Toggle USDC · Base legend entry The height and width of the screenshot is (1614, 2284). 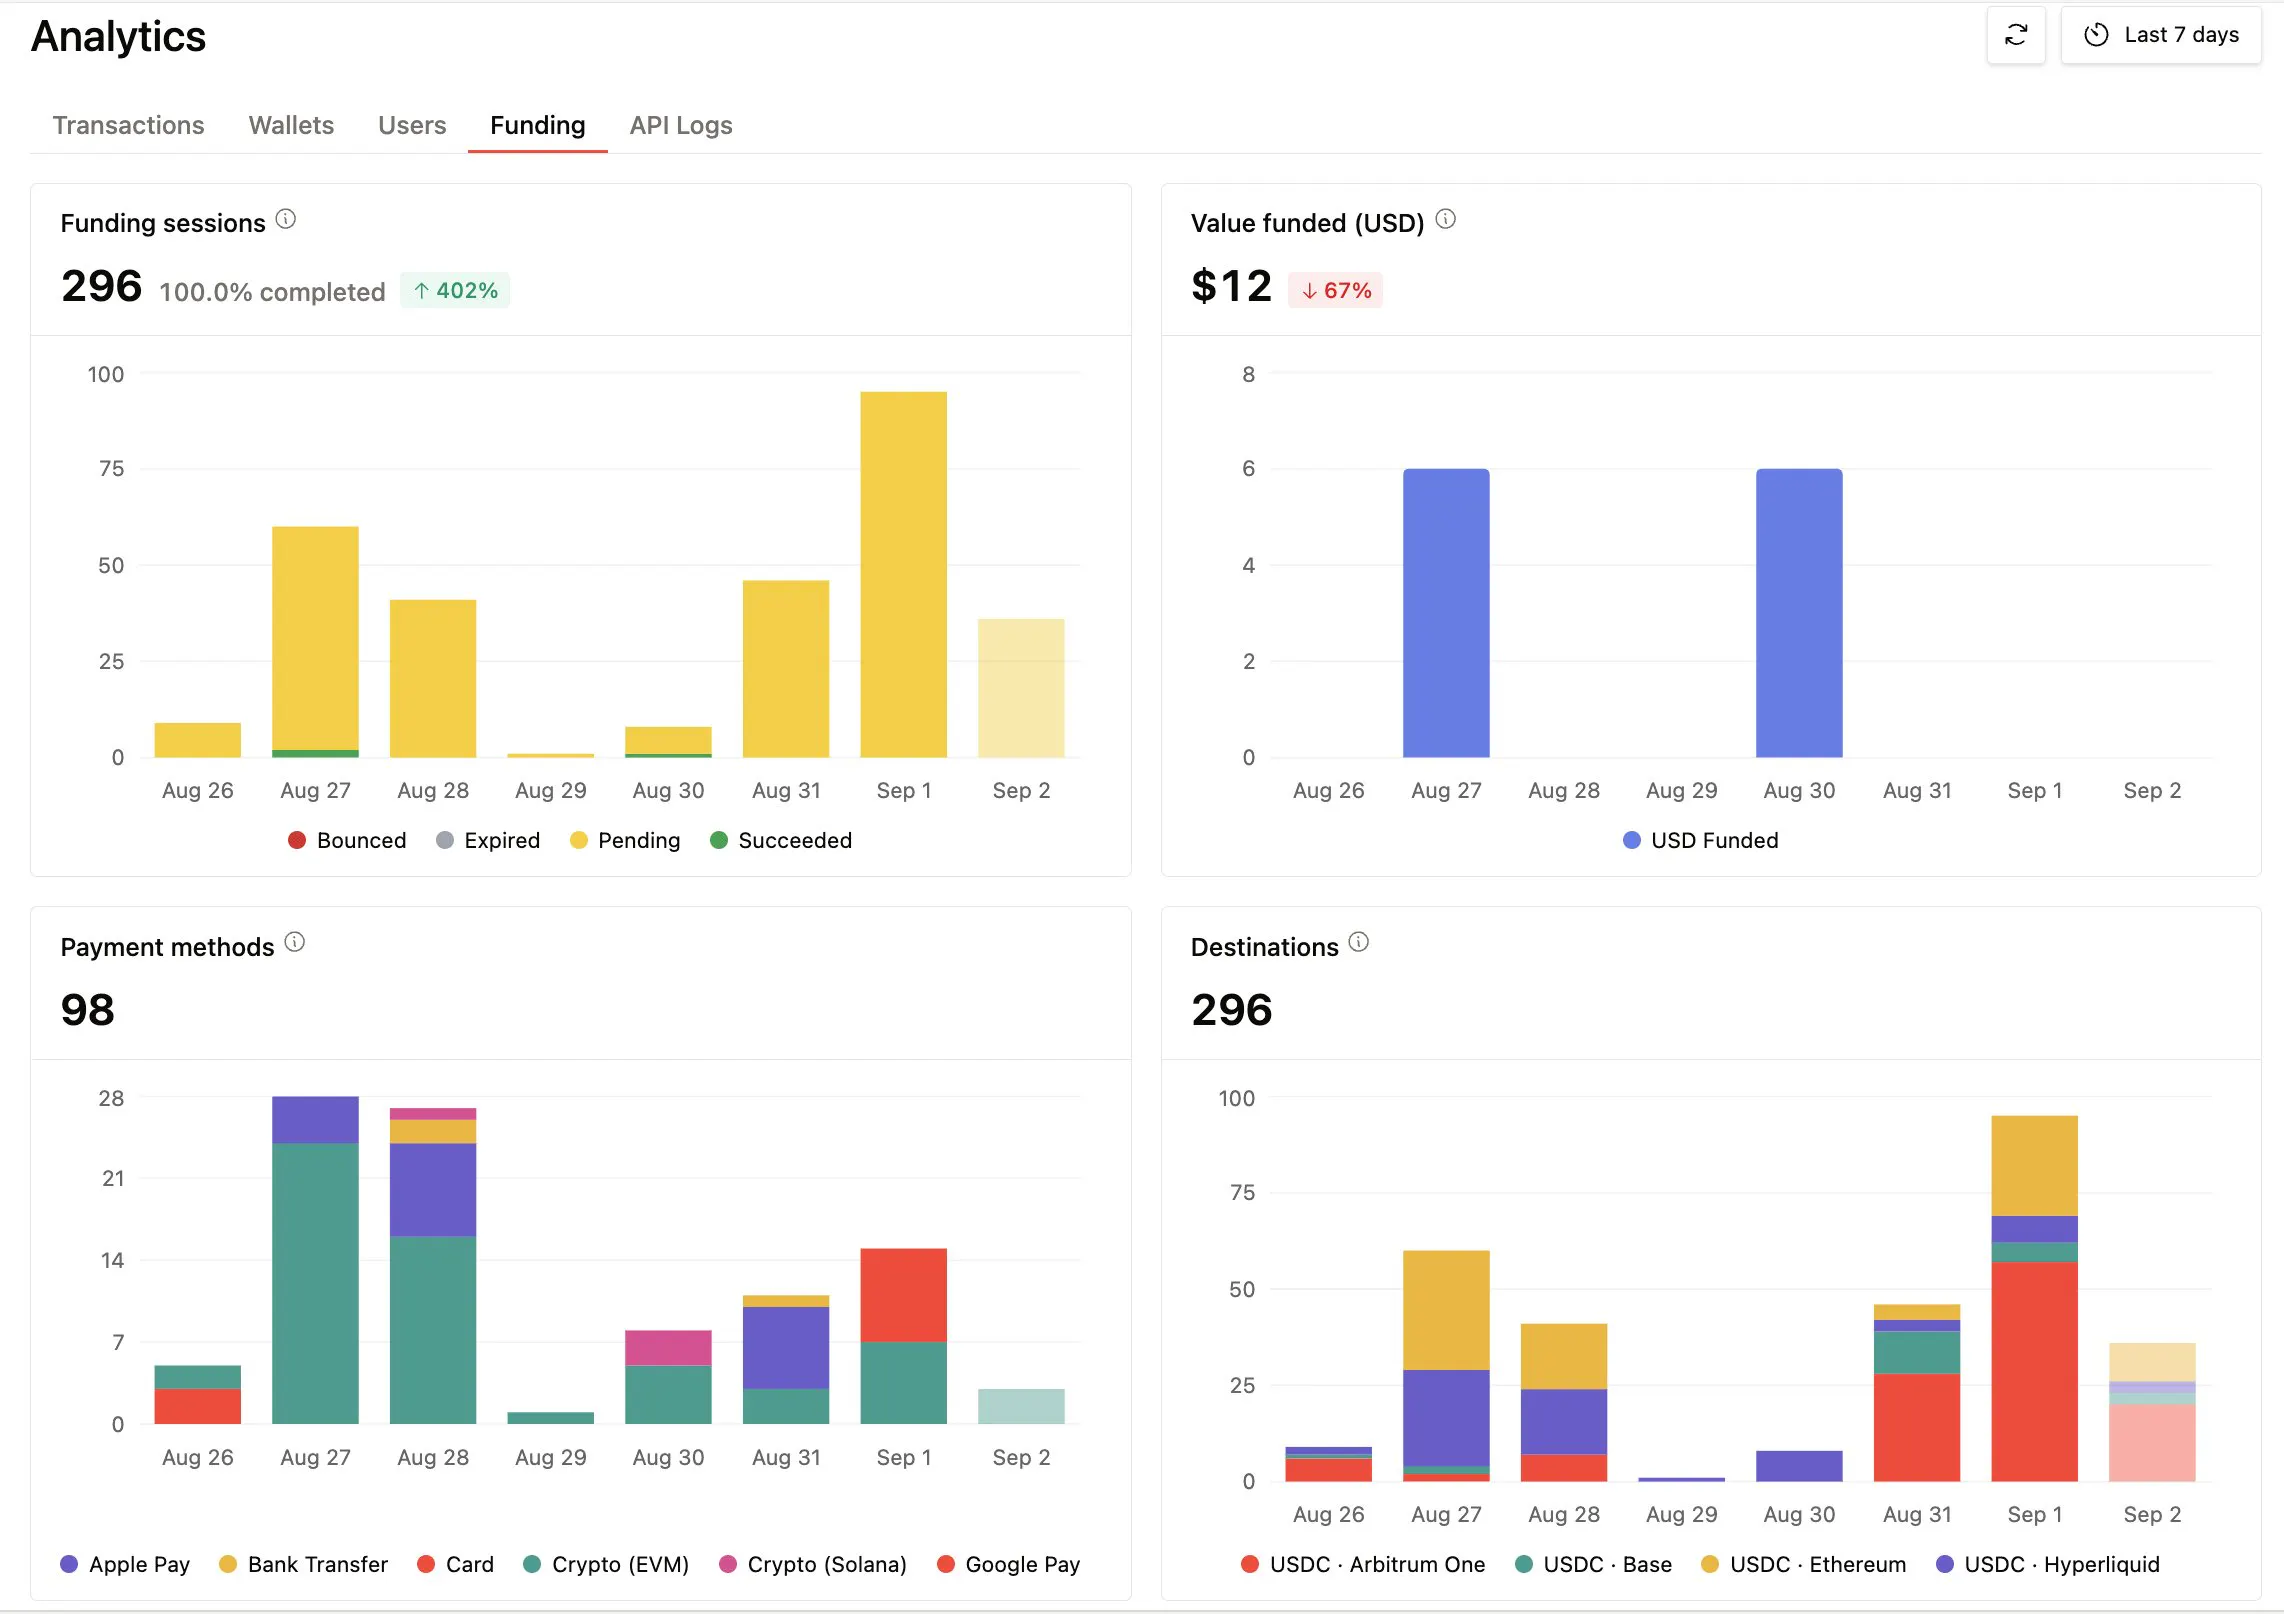[1593, 1564]
